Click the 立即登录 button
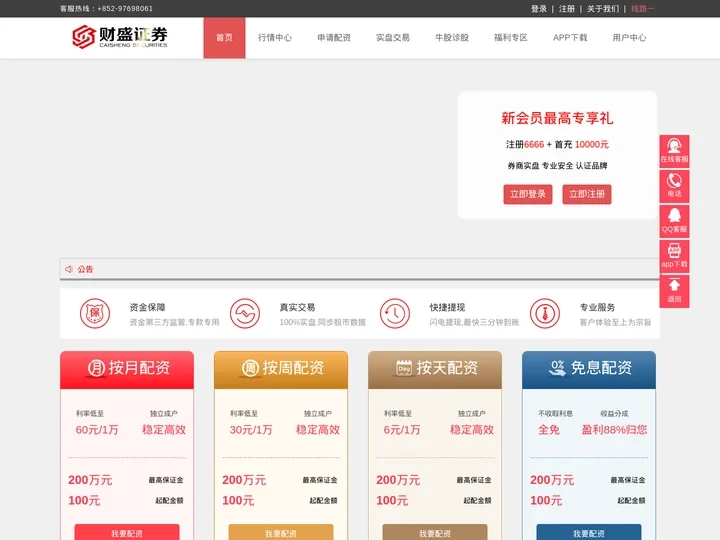This screenshot has height=540, width=720. (x=528, y=194)
